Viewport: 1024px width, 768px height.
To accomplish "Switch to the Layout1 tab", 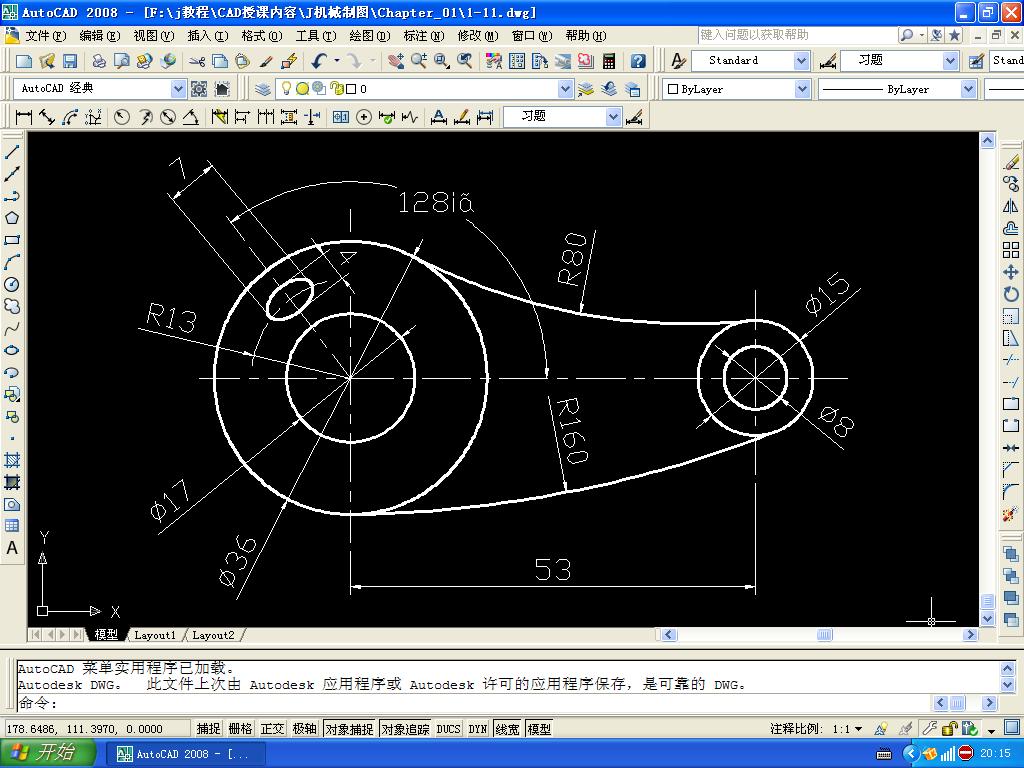I will pos(155,635).
